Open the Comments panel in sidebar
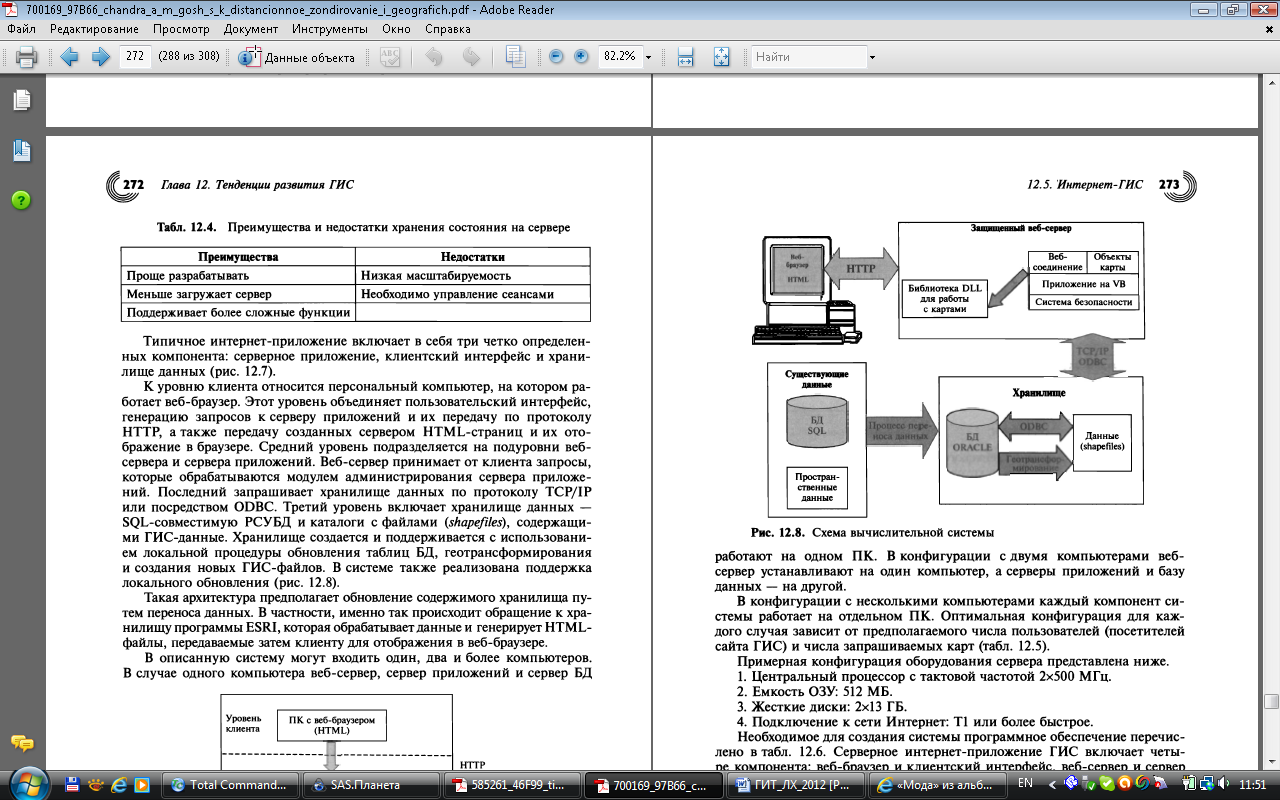 click(x=21, y=743)
